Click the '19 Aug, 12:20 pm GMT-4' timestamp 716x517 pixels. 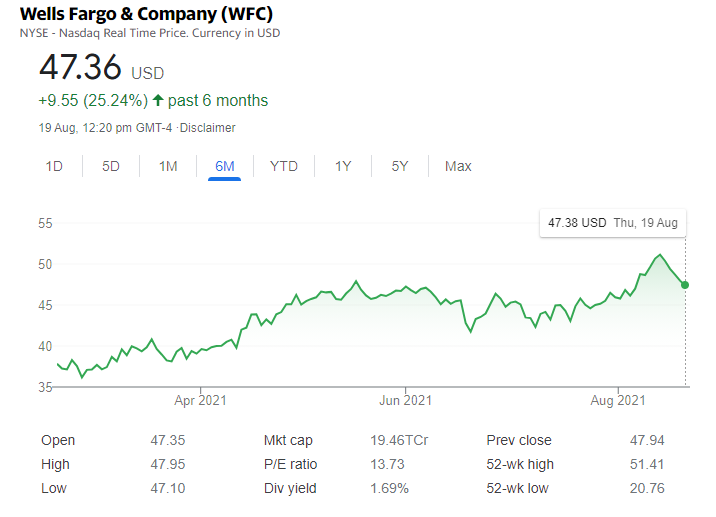[x=105, y=128]
